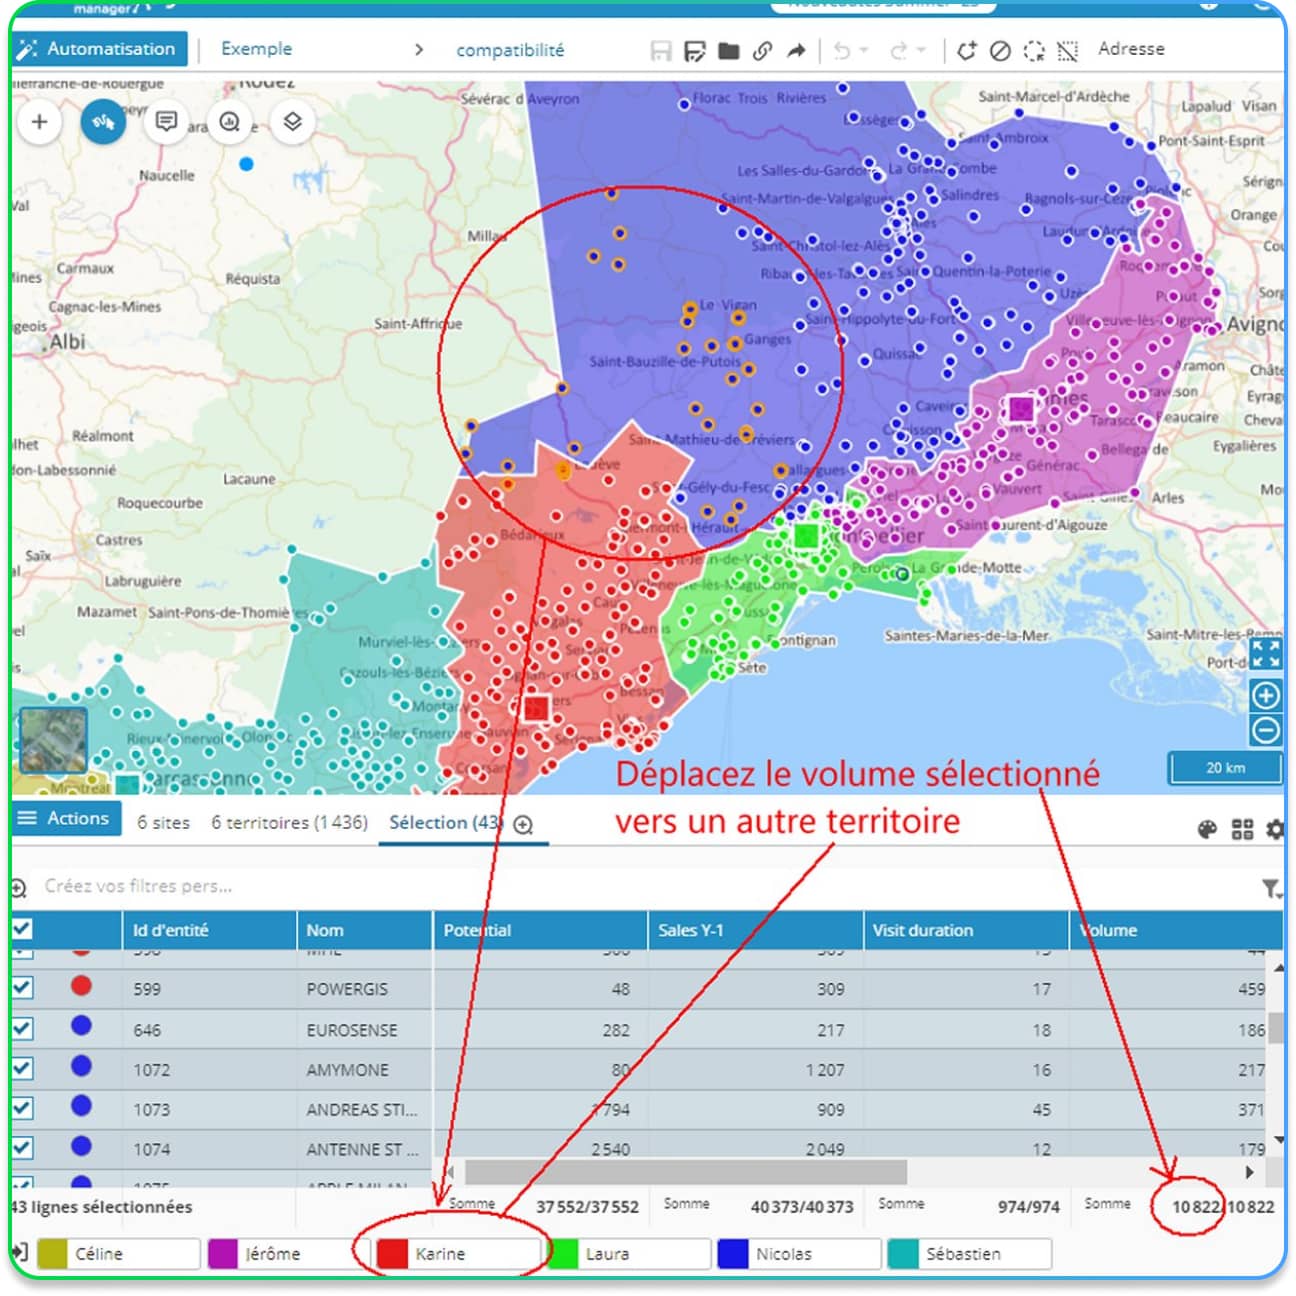Click the custom filter input field
The image size is (1296, 1296).
[140, 886]
